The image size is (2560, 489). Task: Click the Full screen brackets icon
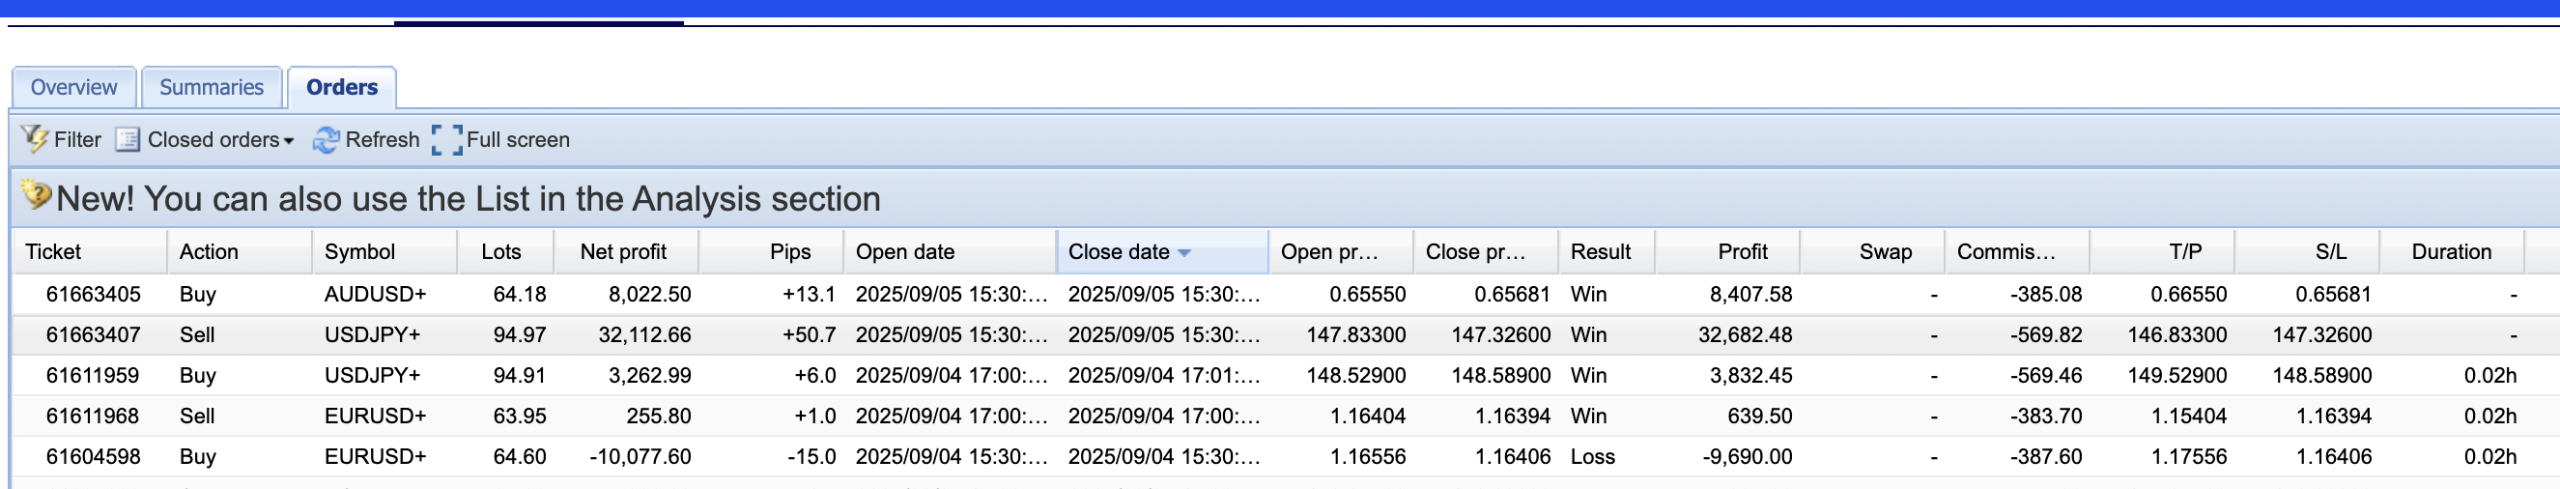click(447, 140)
